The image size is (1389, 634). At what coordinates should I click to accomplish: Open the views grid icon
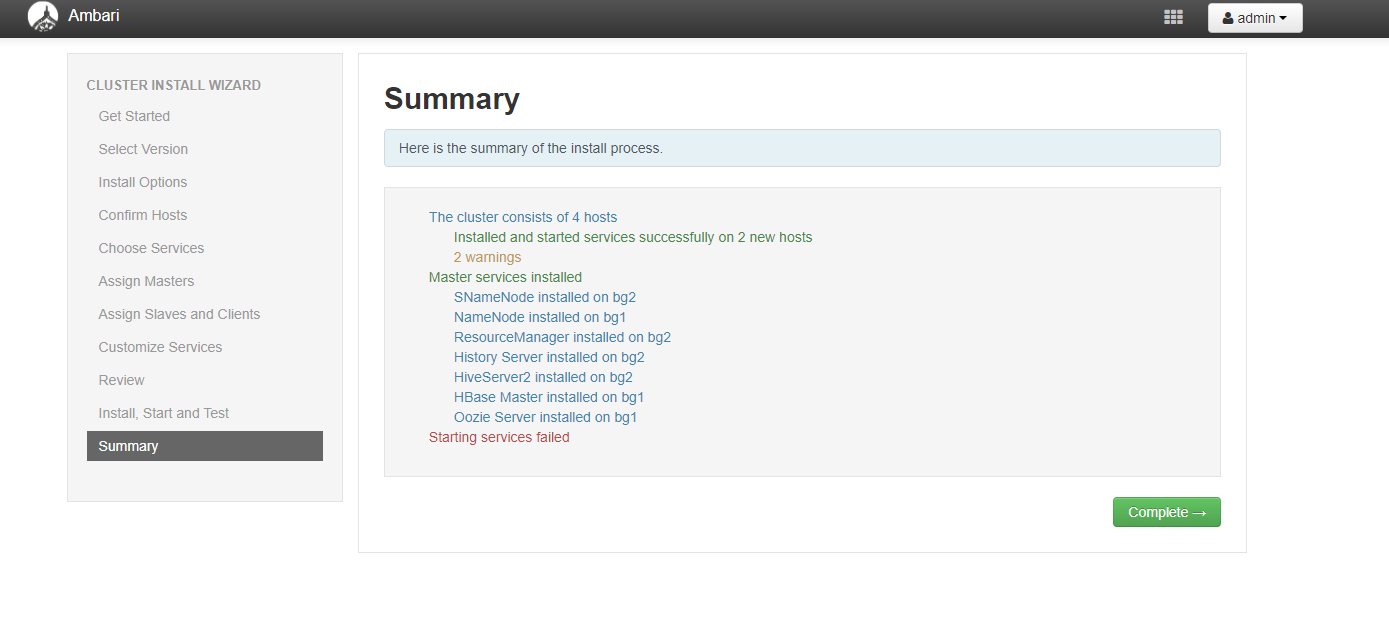tap(1174, 17)
